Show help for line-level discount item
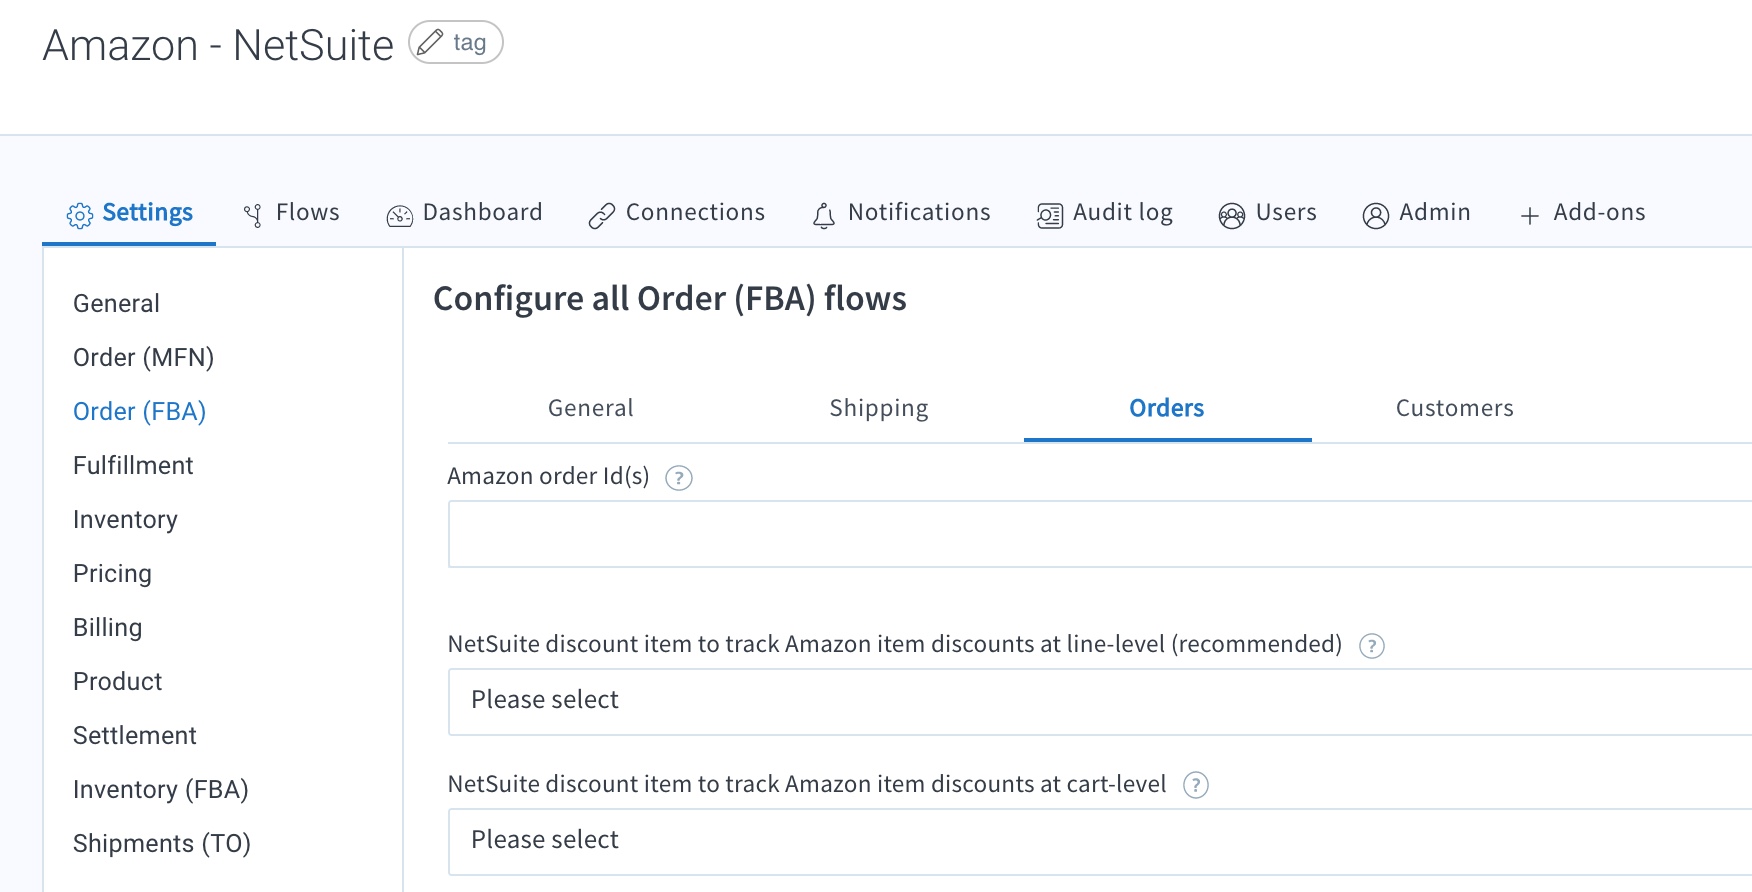 1372,646
